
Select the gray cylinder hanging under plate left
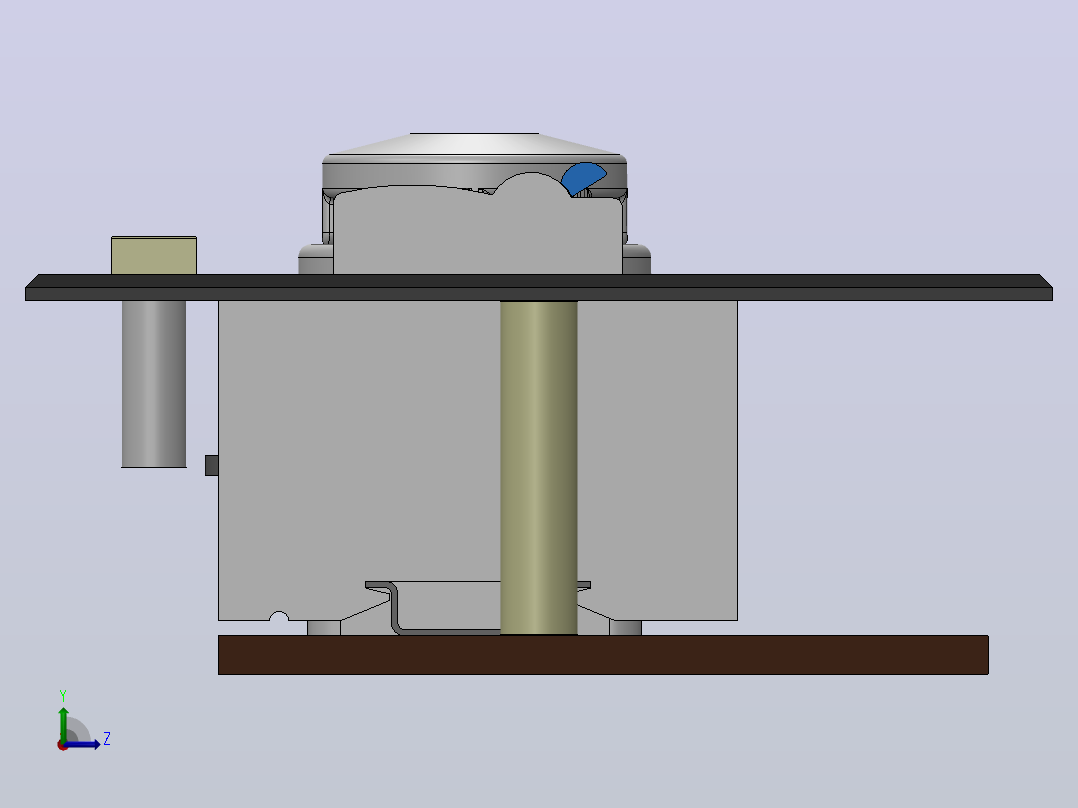[154, 384]
